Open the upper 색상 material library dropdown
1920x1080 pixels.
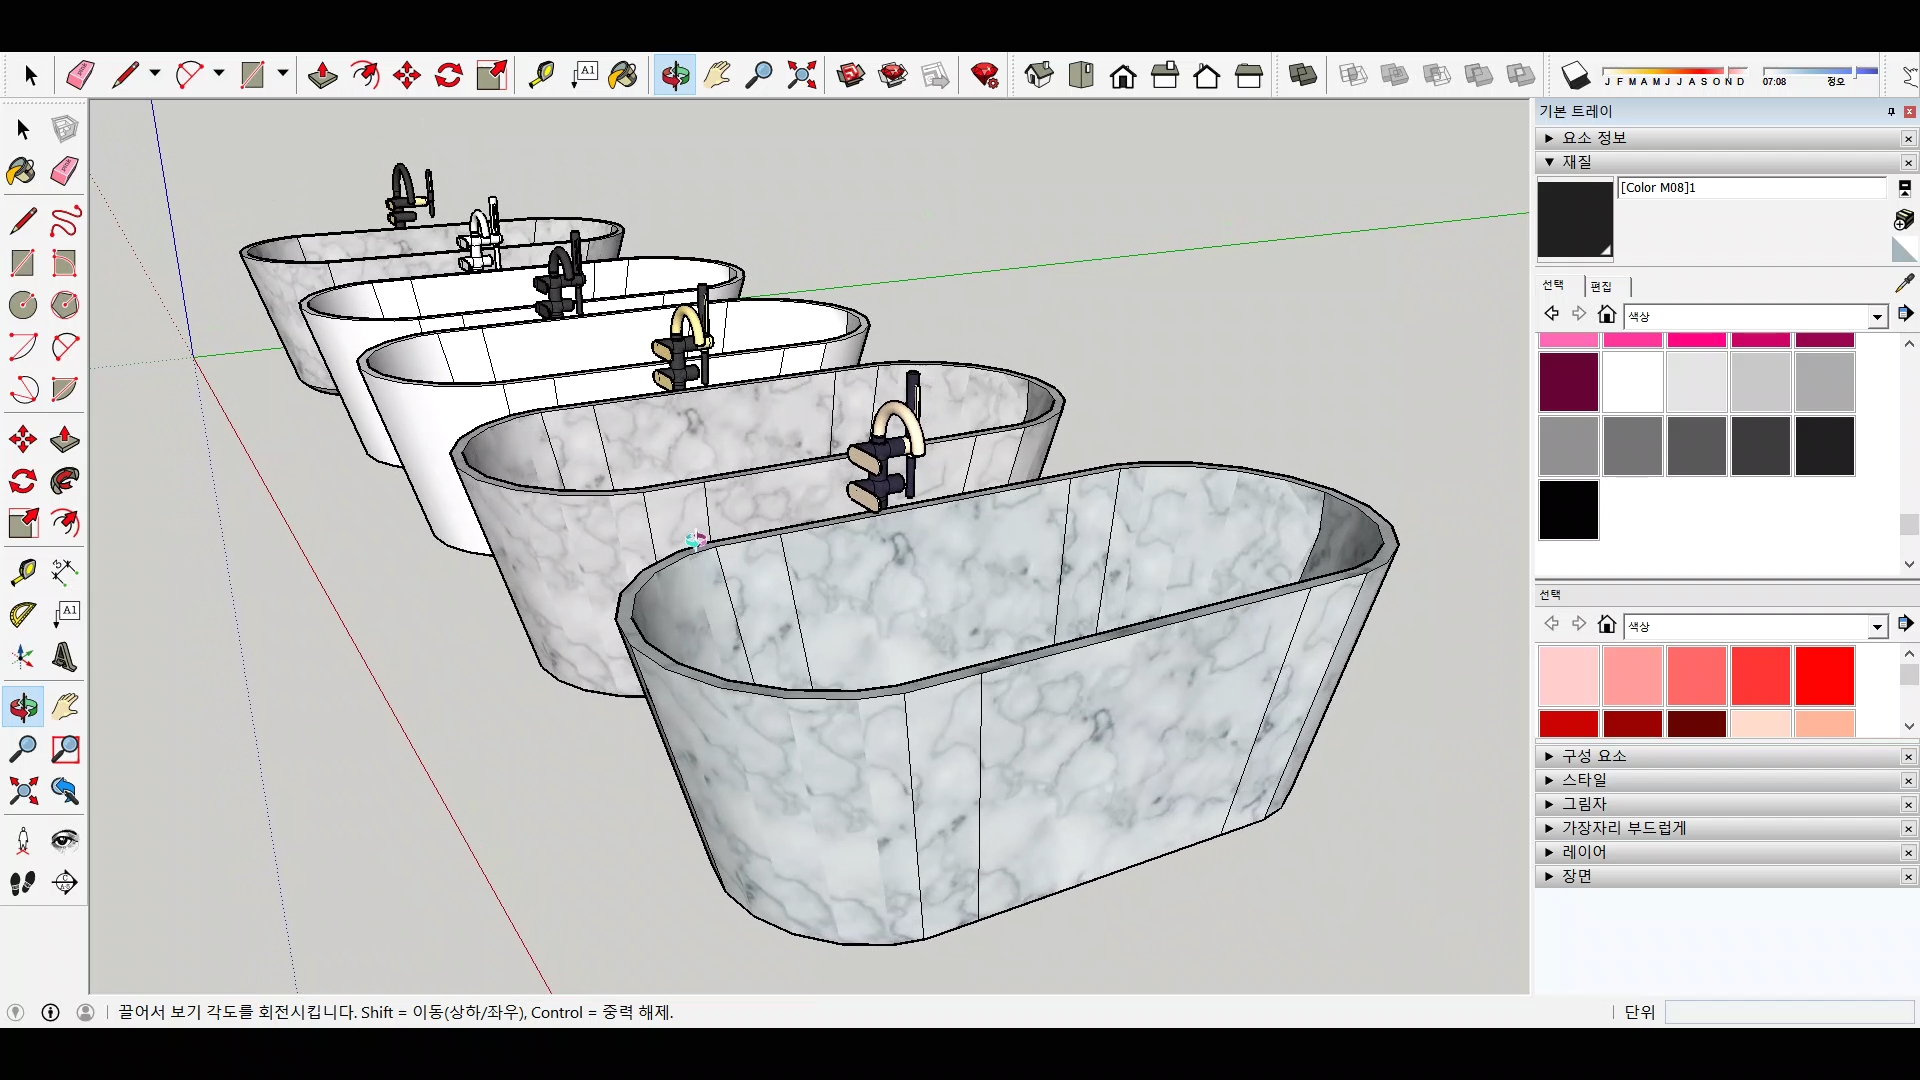tap(1877, 316)
